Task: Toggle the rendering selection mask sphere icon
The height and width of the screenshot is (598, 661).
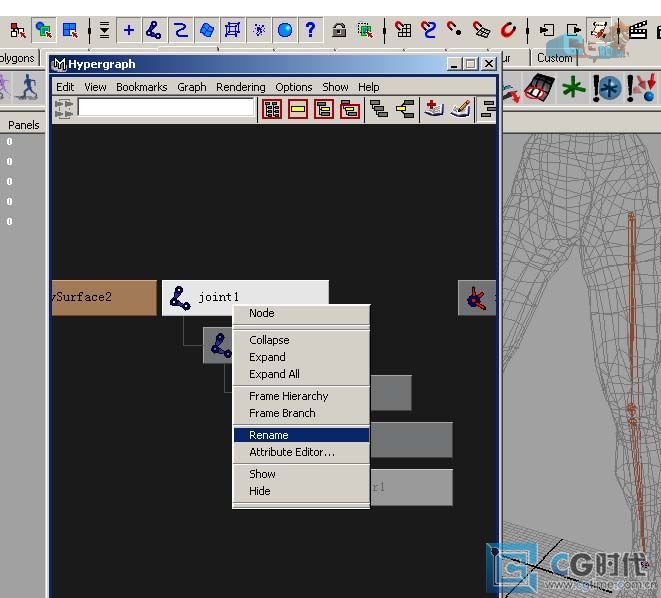Action: (285, 30)
